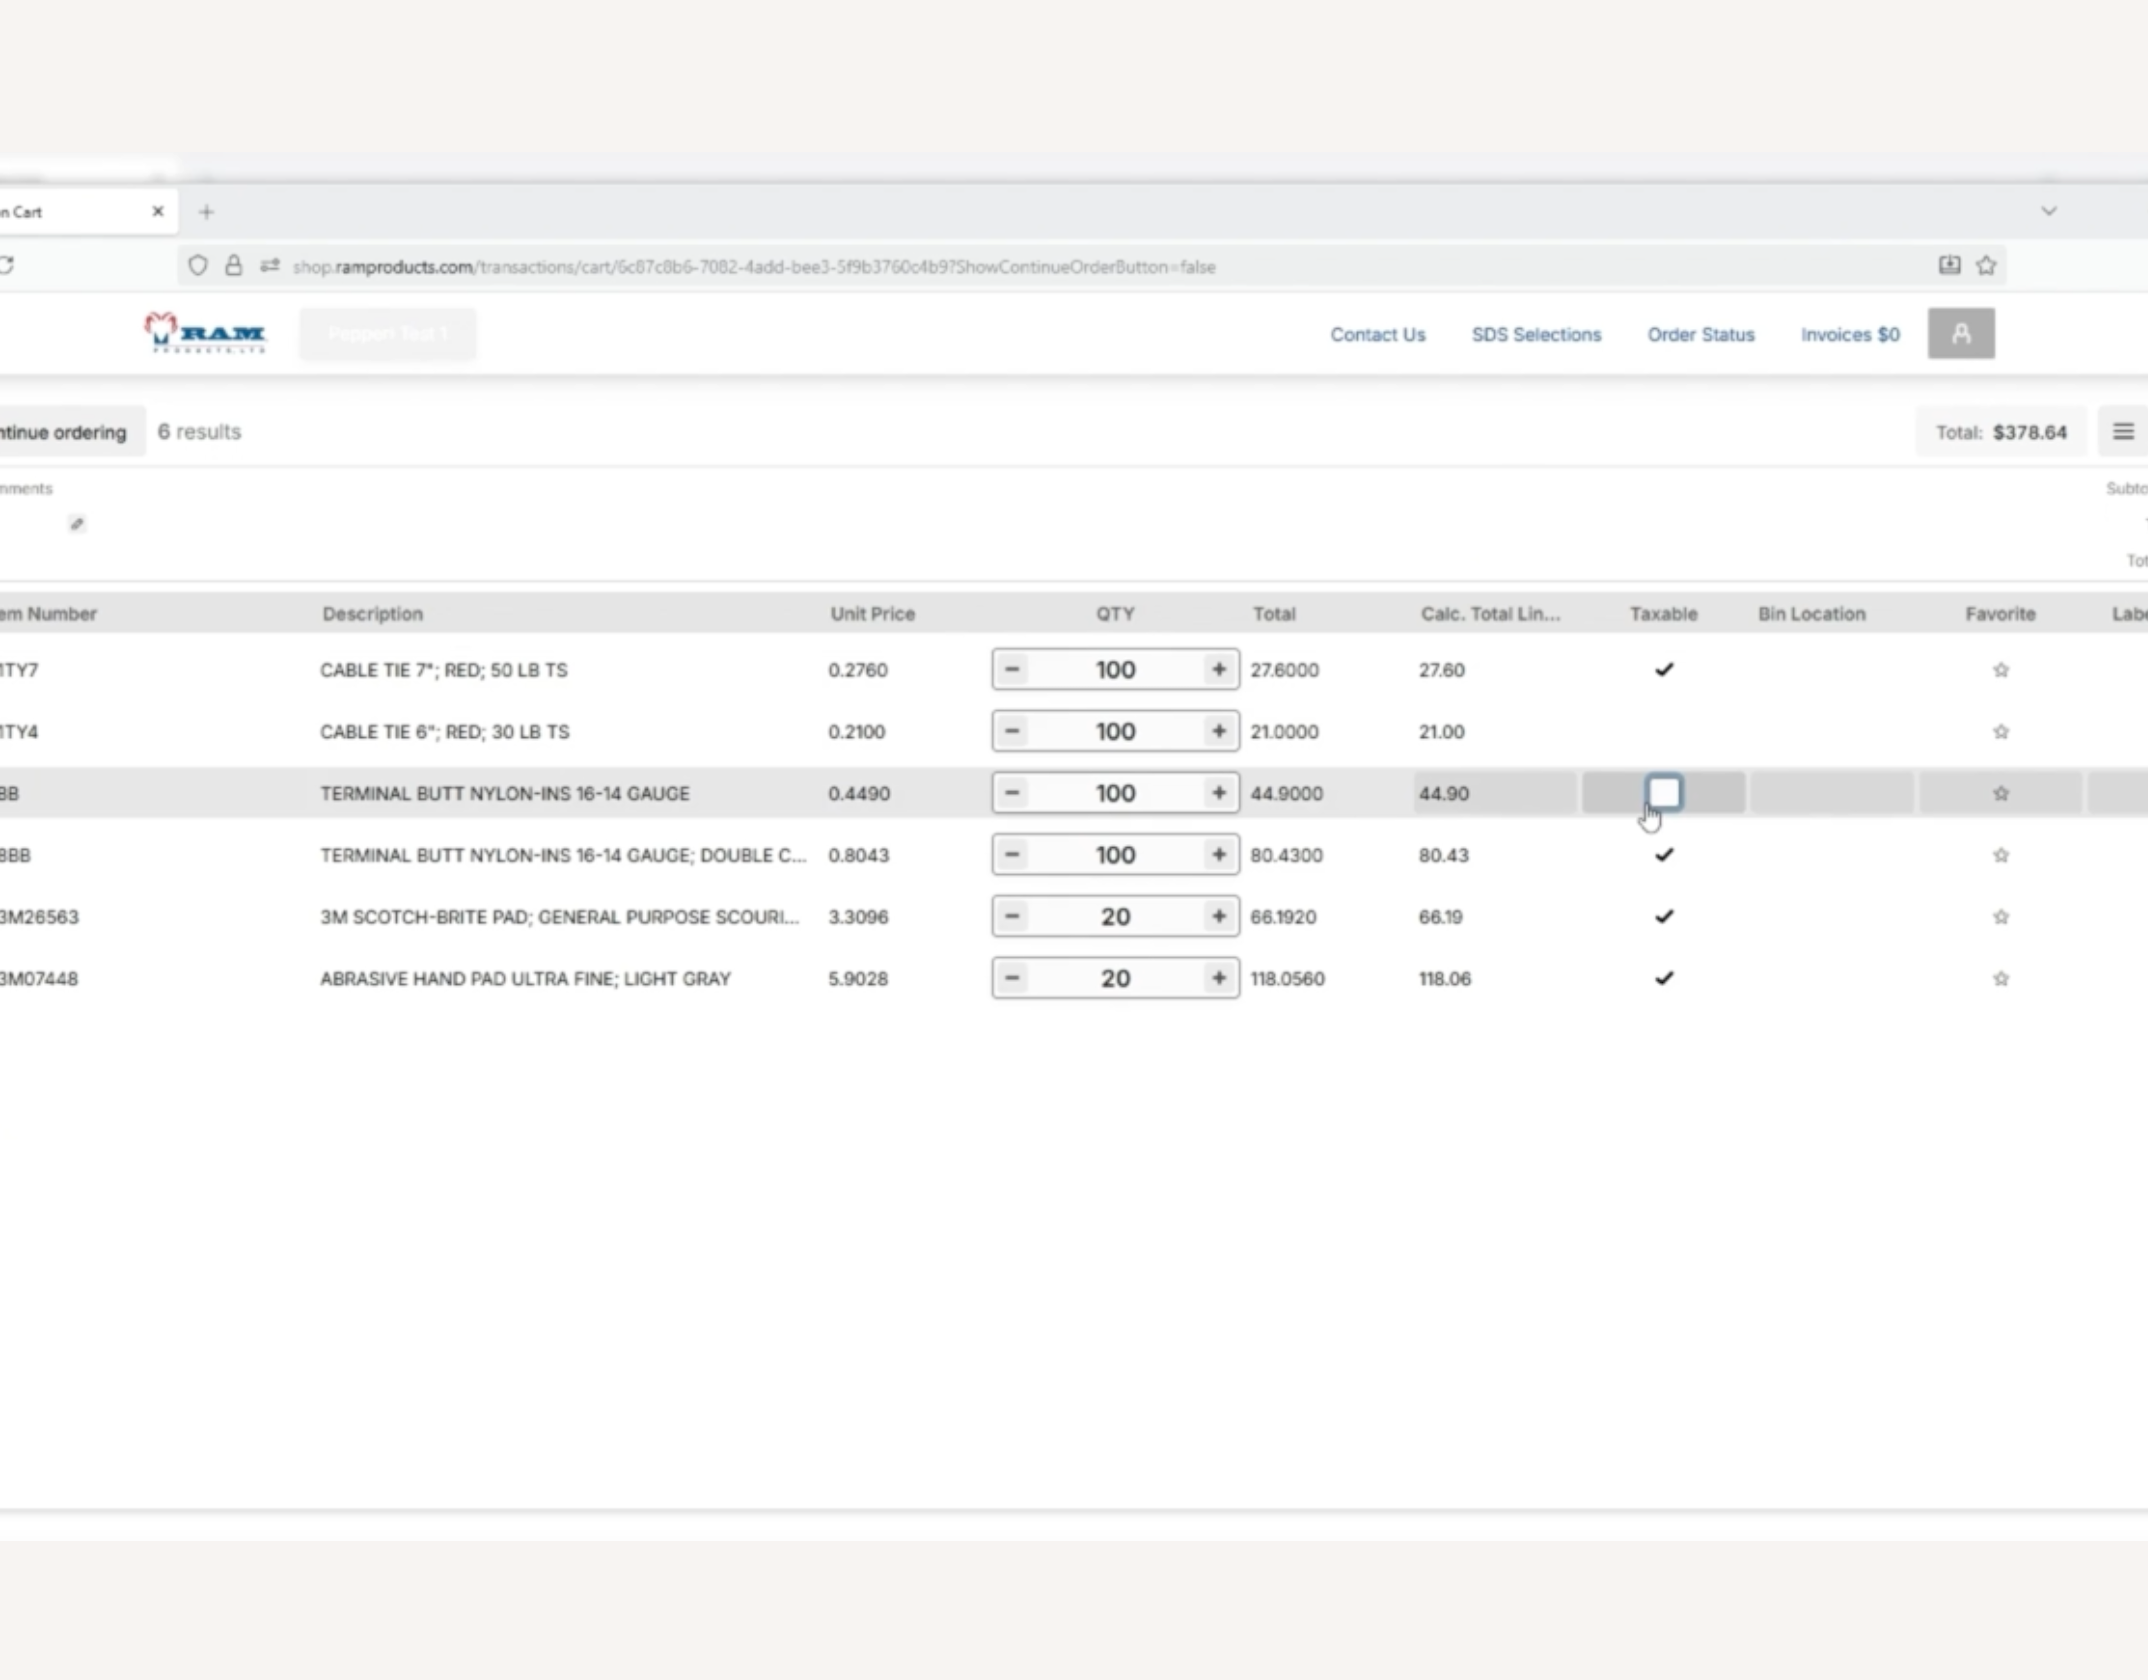Bookmark this page with the address bar star
Viewport: 2148px width, 1680px height.
(1986, 266)
